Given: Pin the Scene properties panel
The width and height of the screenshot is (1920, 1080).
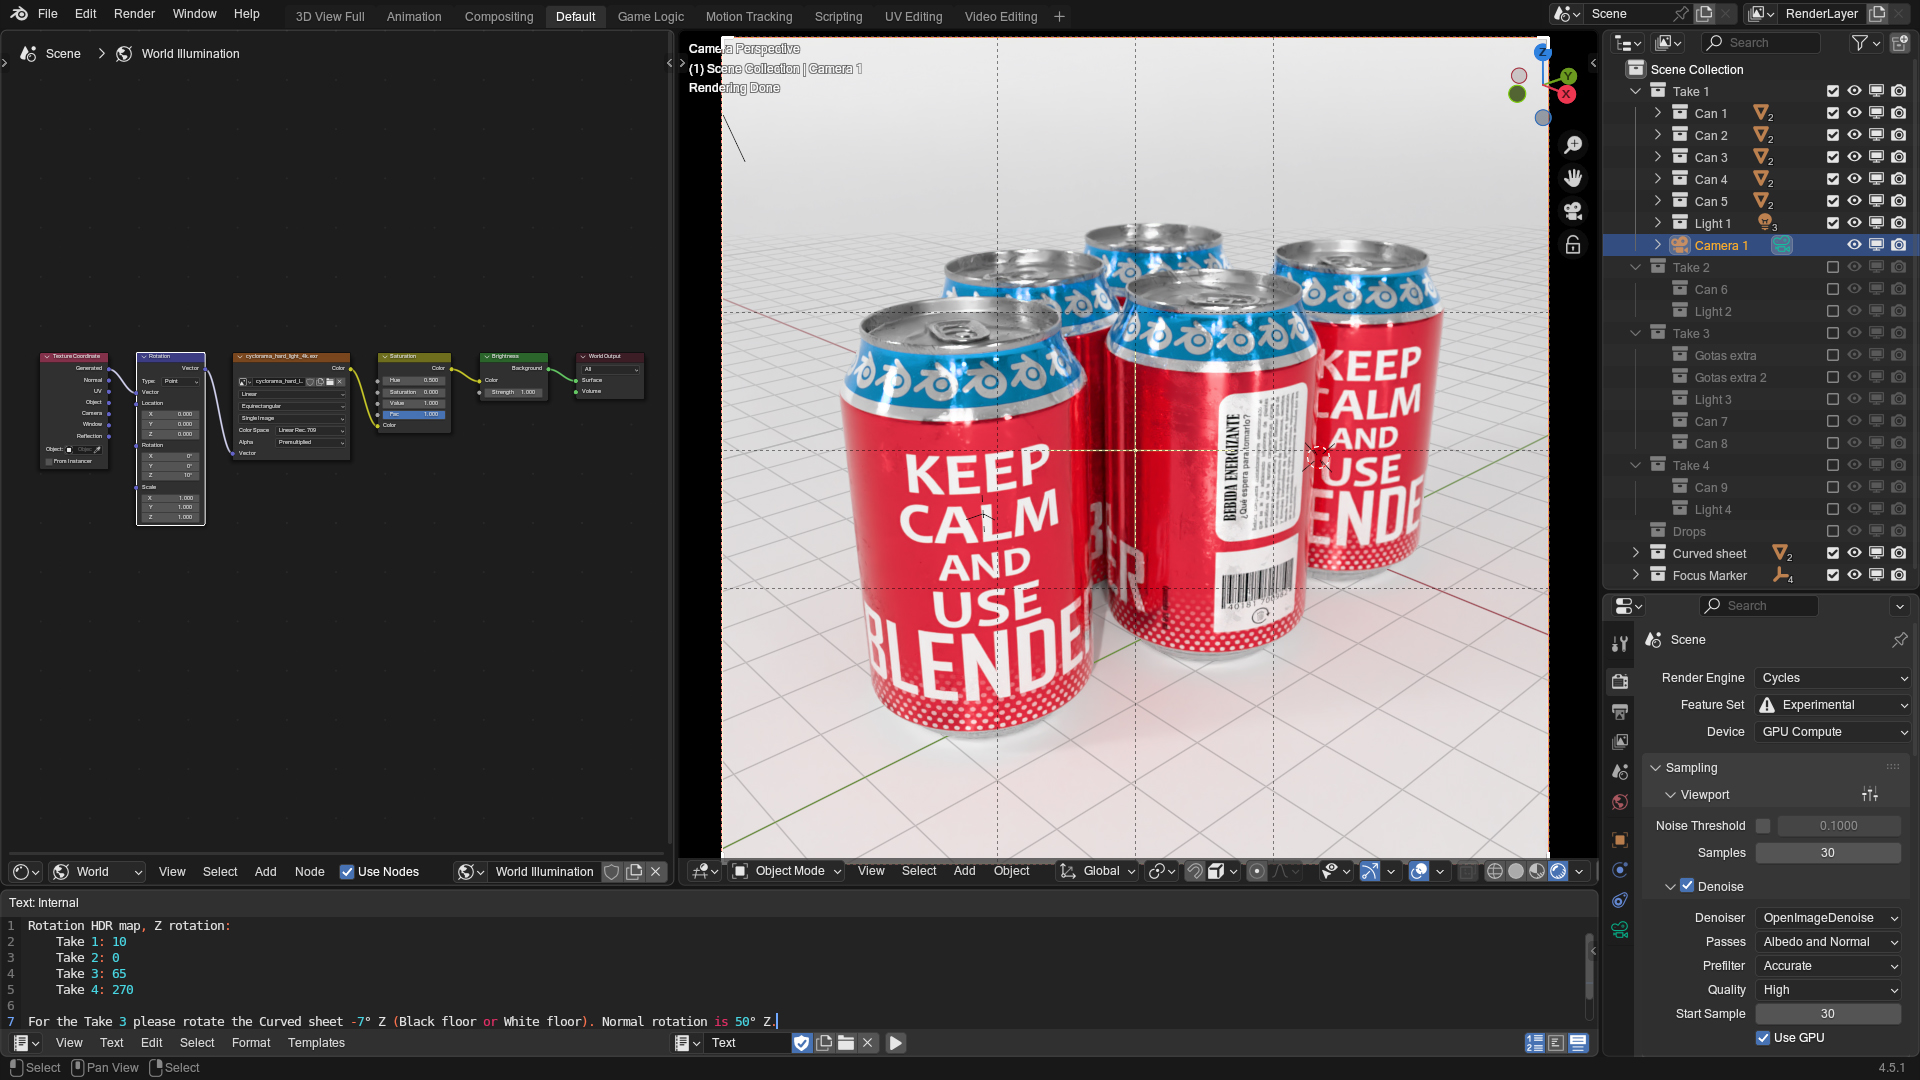Looking at the screenshot, I should click(1900, 640).
